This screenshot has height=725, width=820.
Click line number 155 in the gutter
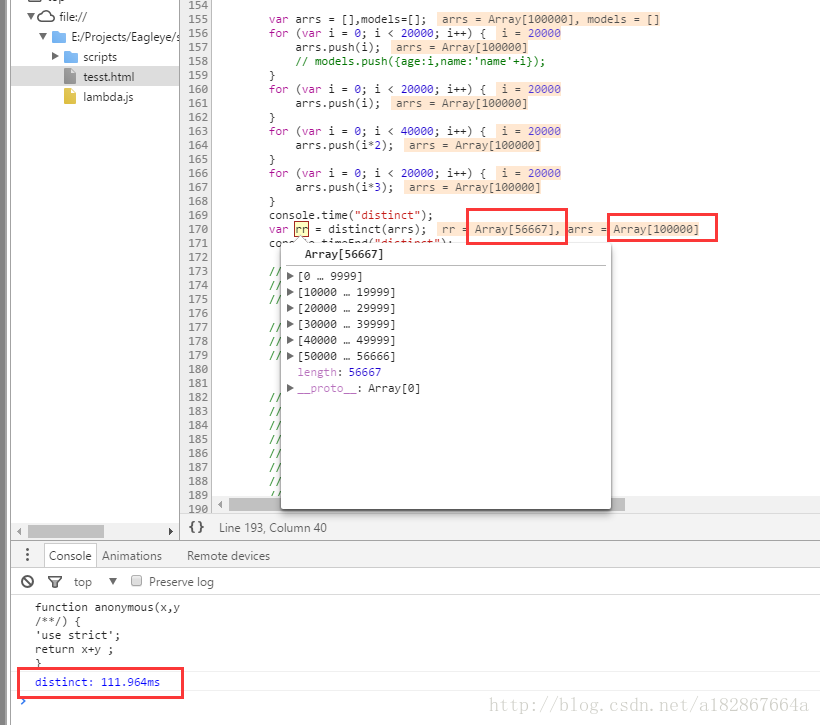tap(198, 19)
